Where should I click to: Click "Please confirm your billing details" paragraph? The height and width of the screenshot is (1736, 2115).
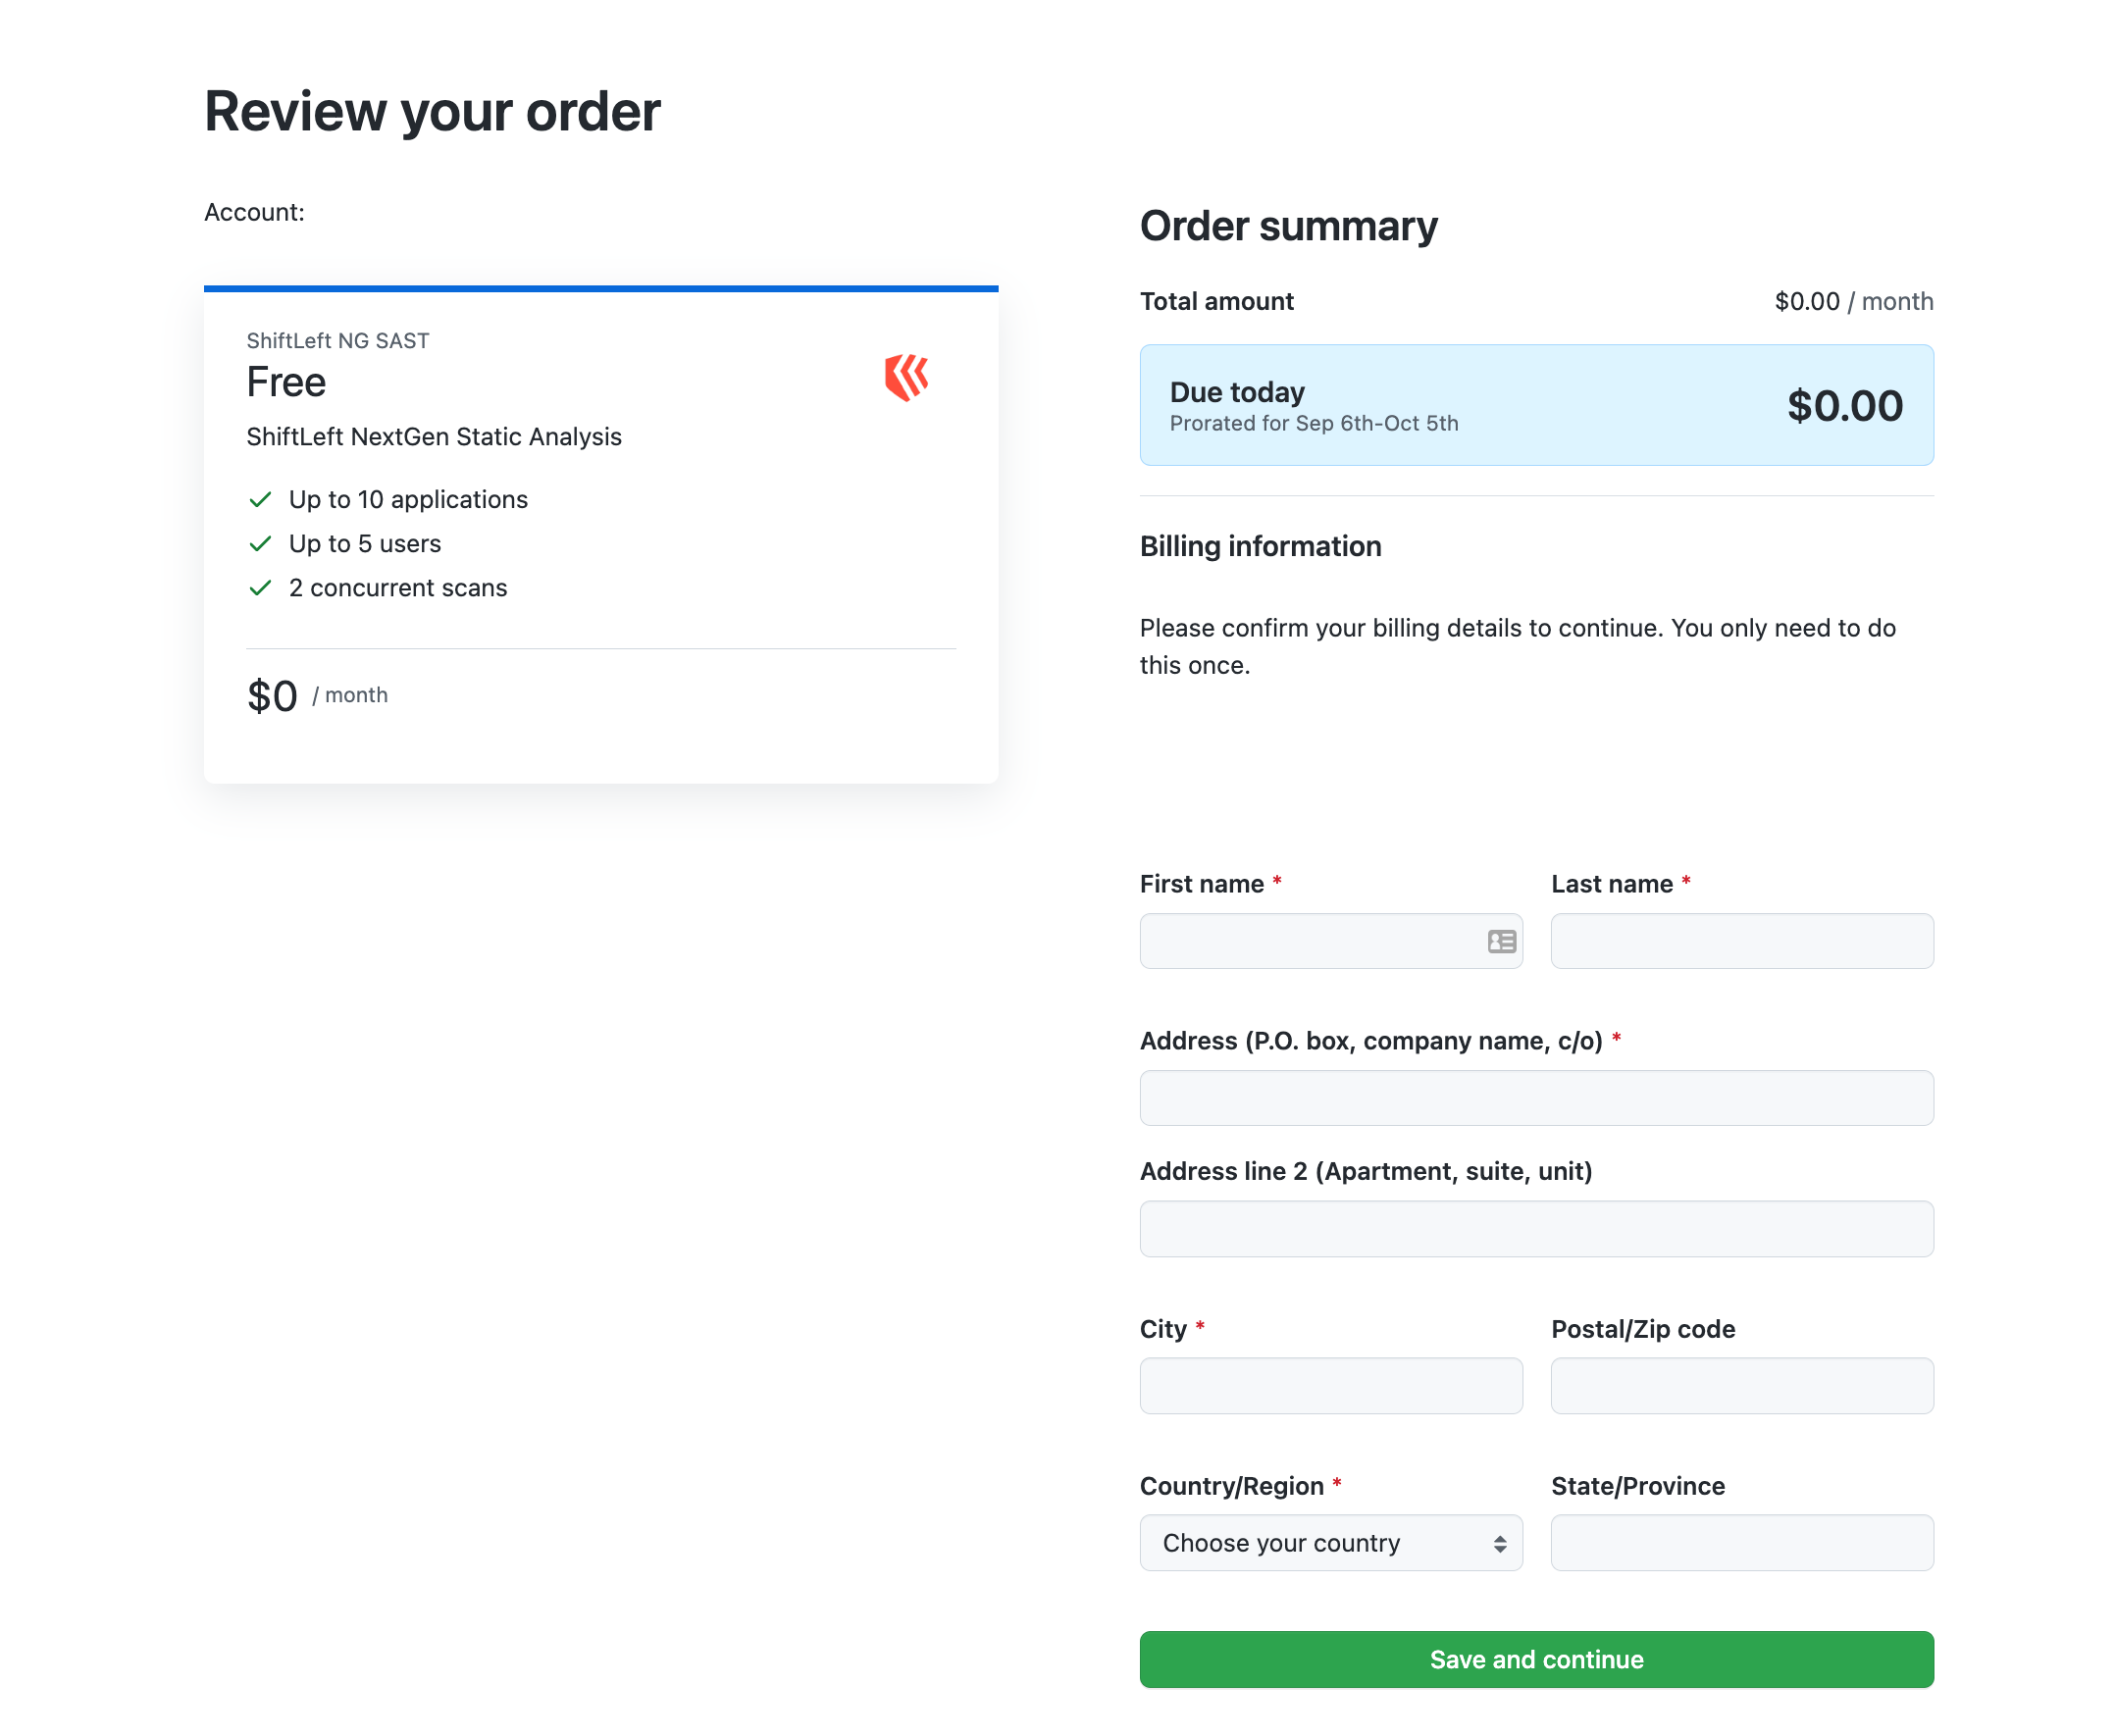[1517, 646]
